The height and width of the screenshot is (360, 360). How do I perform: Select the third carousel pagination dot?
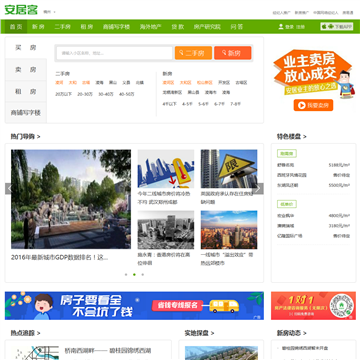pyautogui.click(x=143, y=275)
